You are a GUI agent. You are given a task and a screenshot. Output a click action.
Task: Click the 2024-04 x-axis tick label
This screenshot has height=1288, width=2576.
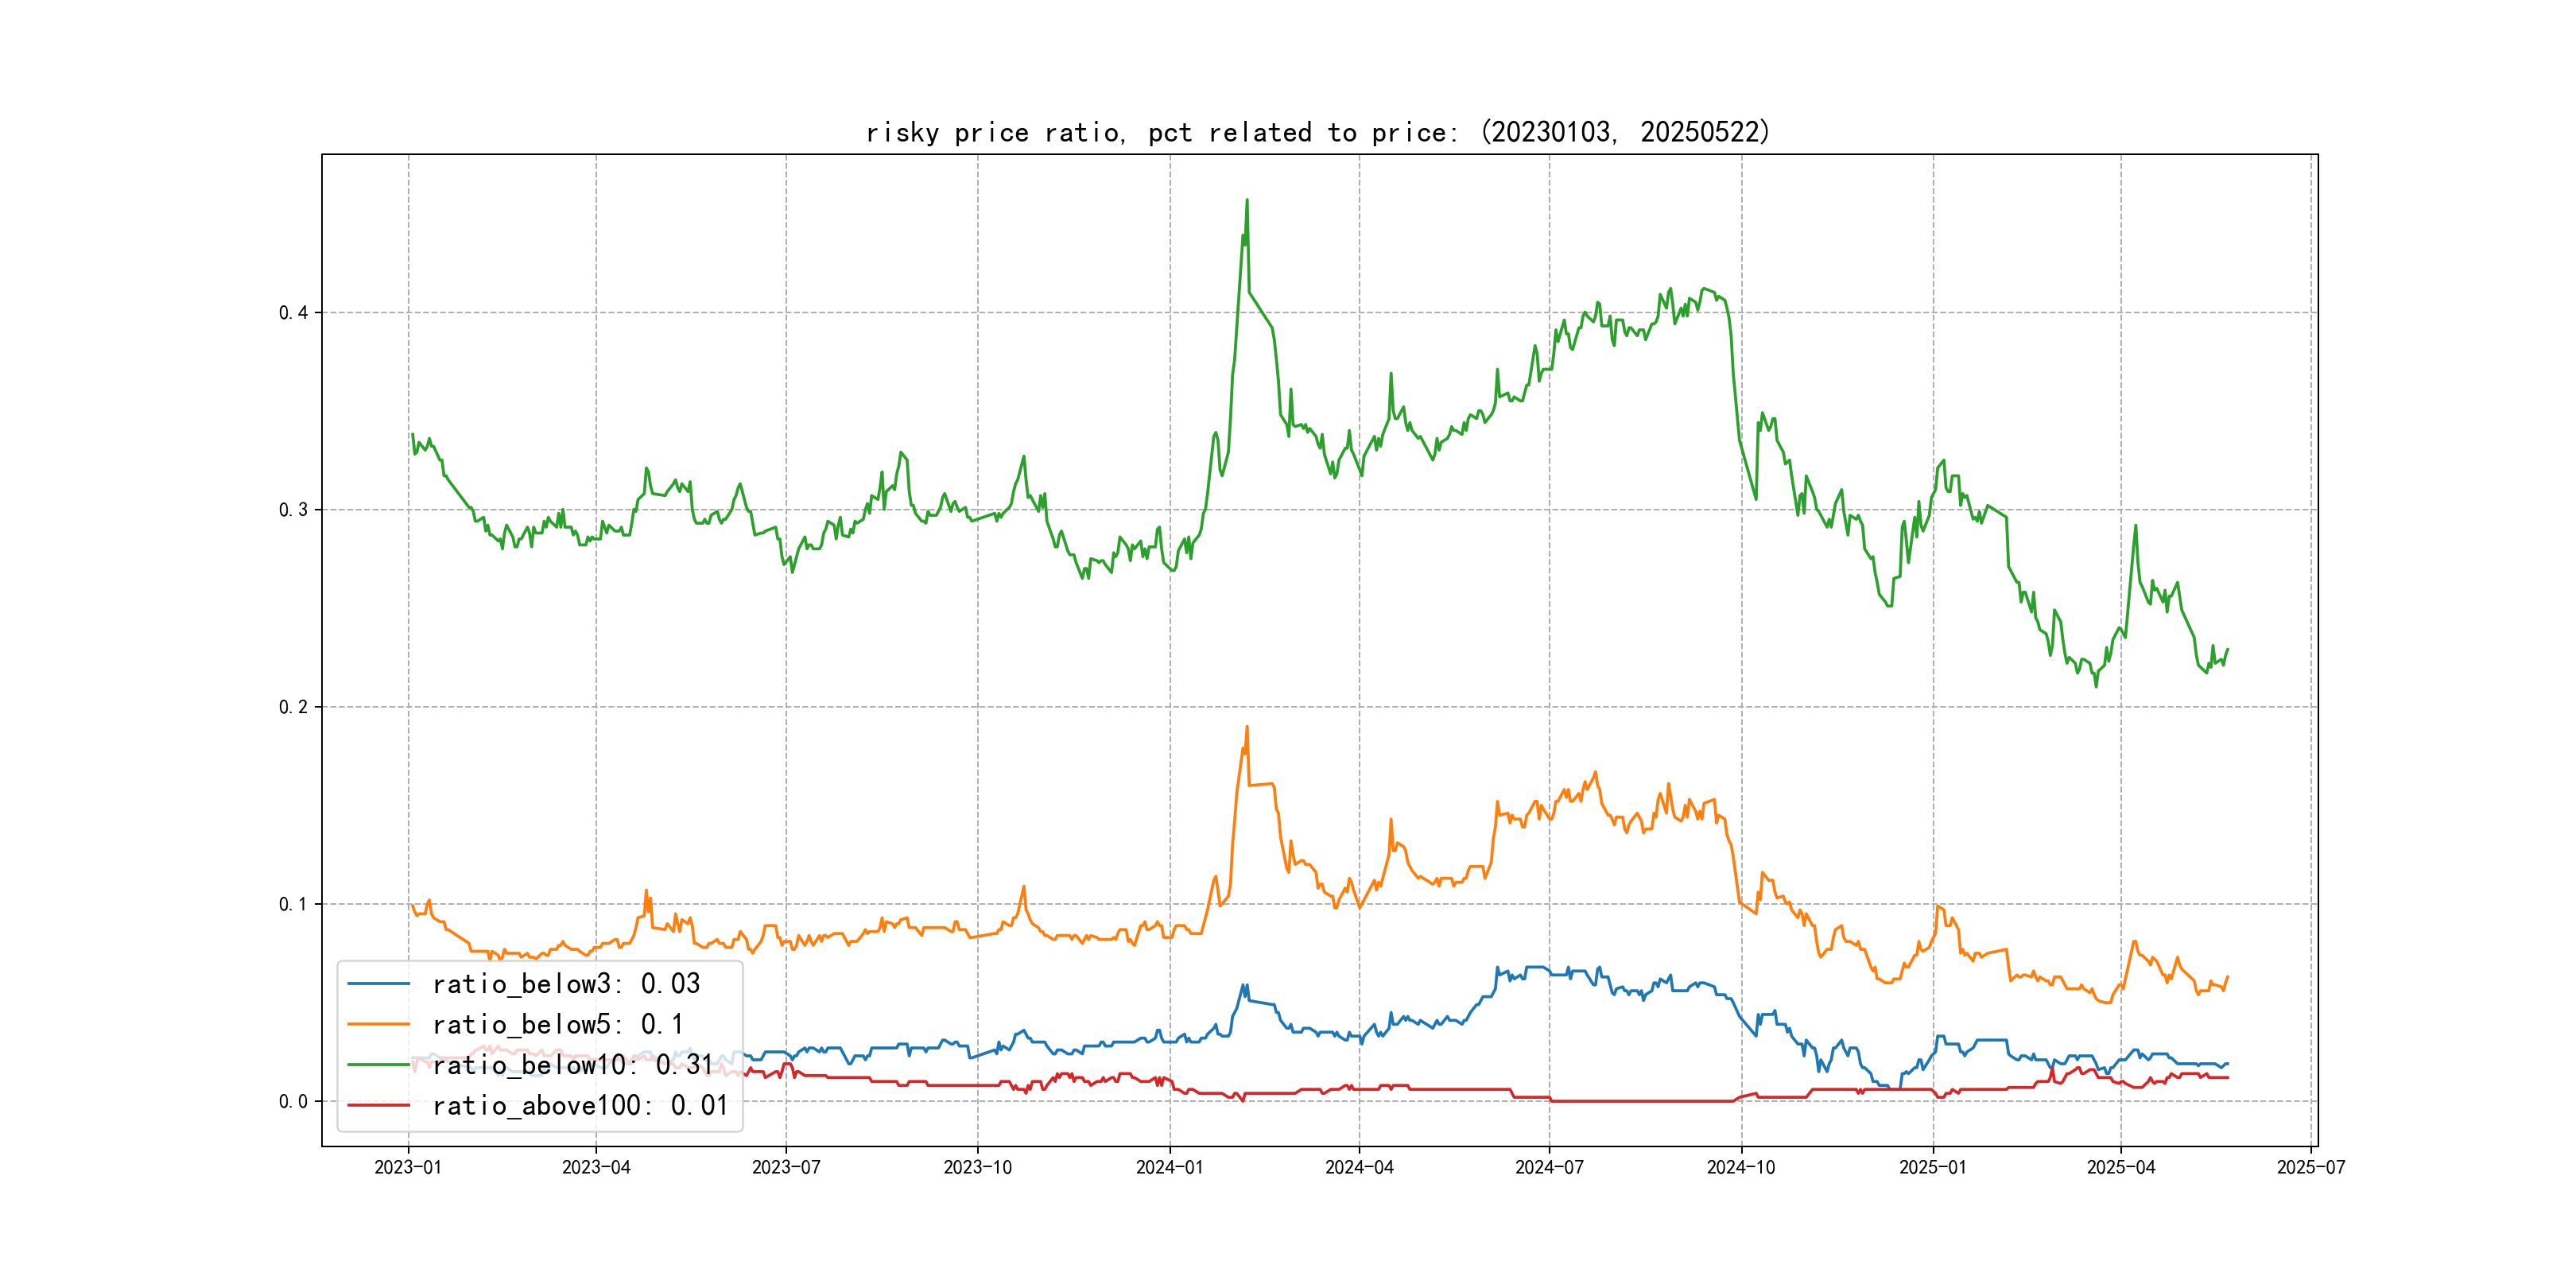[1359, 1168]
